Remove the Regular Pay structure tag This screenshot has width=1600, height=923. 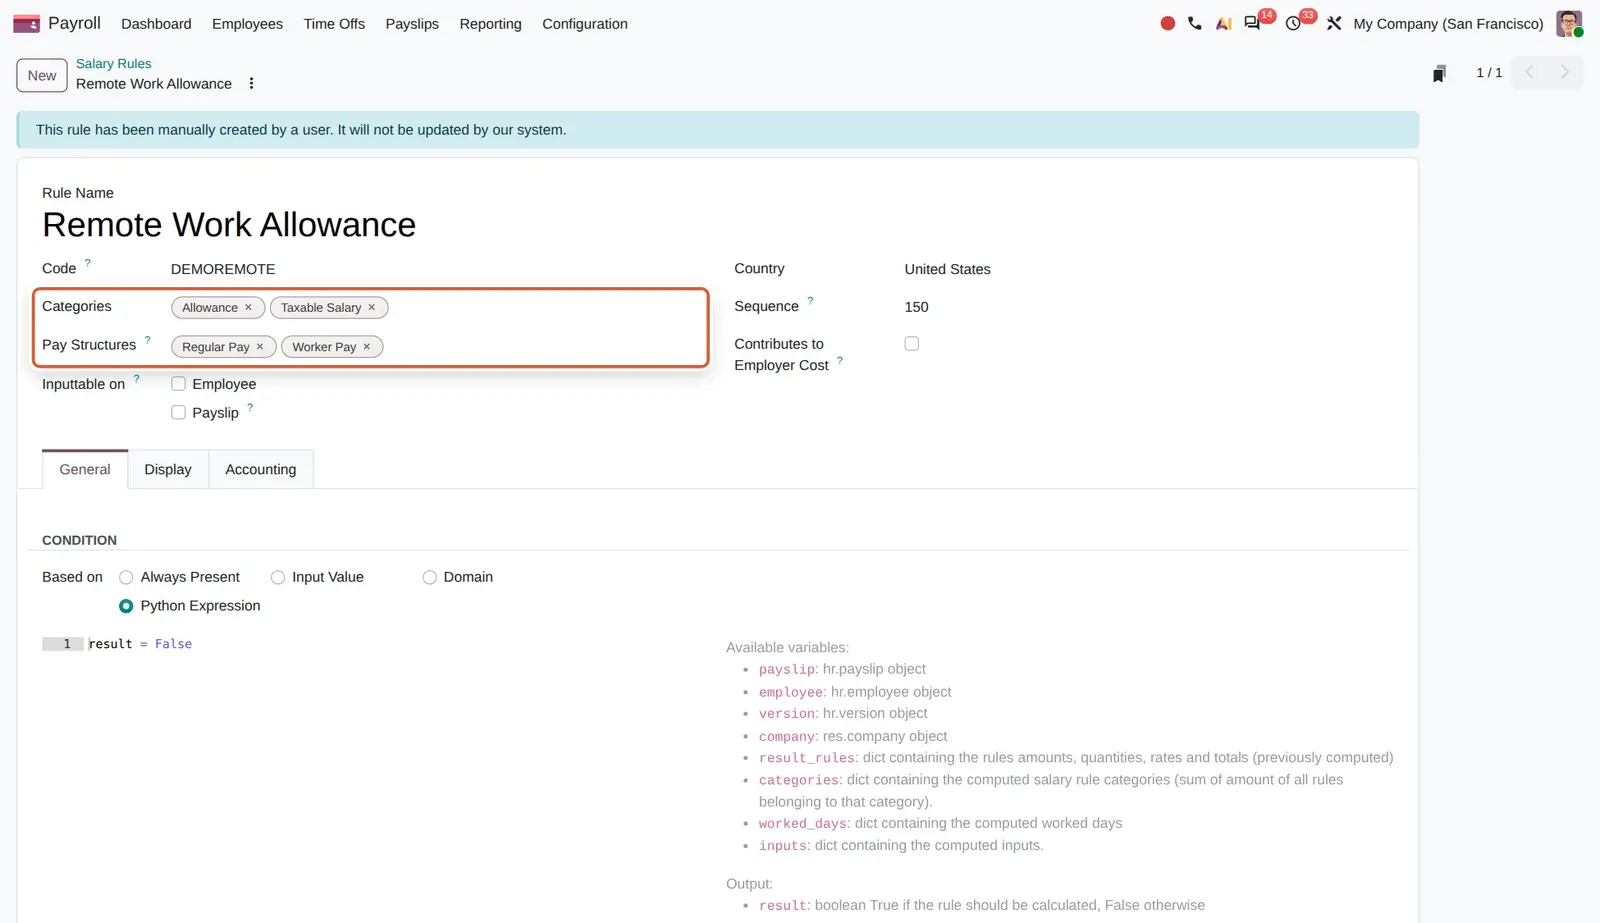click(259, 347)
